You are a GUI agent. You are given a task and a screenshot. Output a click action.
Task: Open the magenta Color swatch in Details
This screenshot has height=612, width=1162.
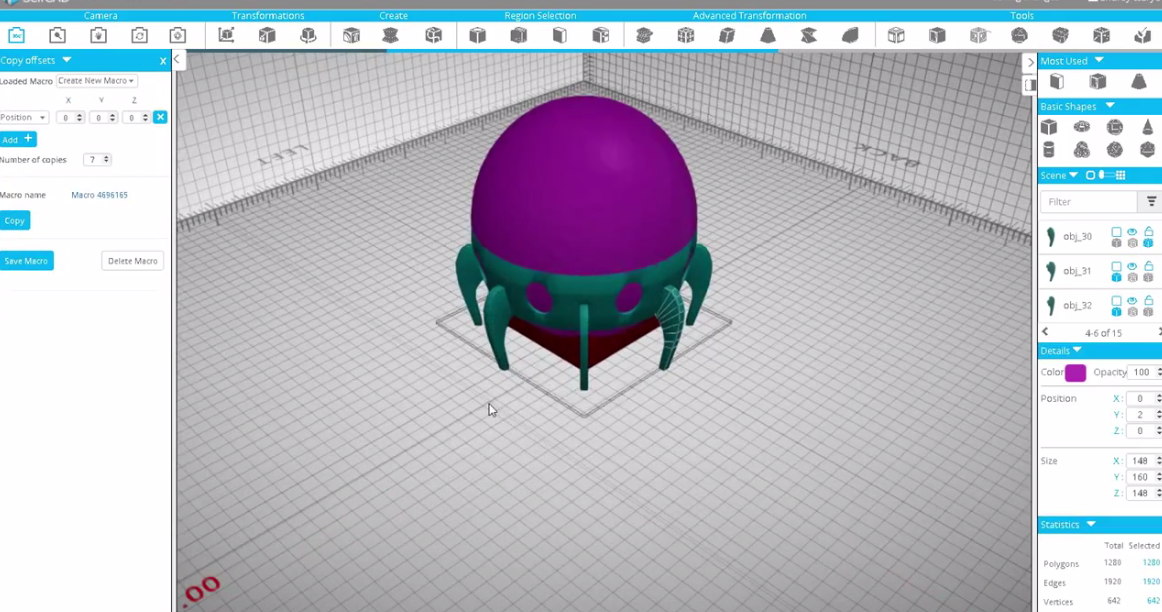(x=1075, y=373)
